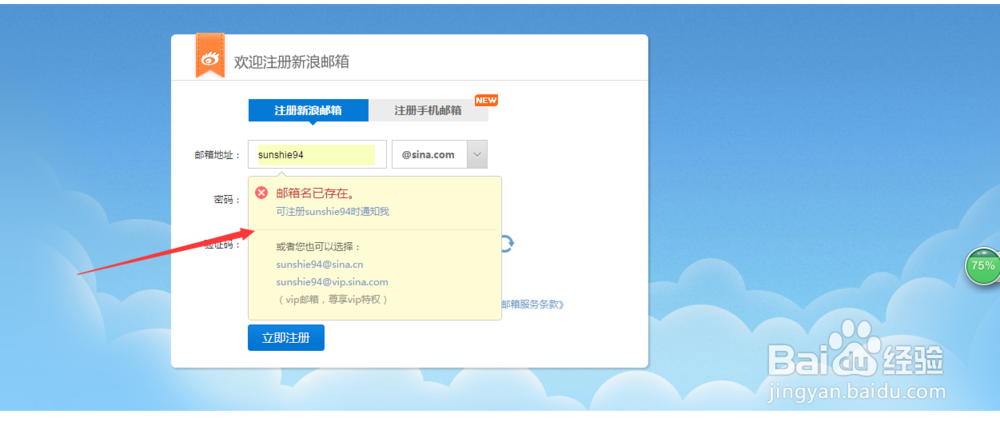Click the sunshie94 email name field
The height and width of the screenshot is (426, 1000).
318,155
